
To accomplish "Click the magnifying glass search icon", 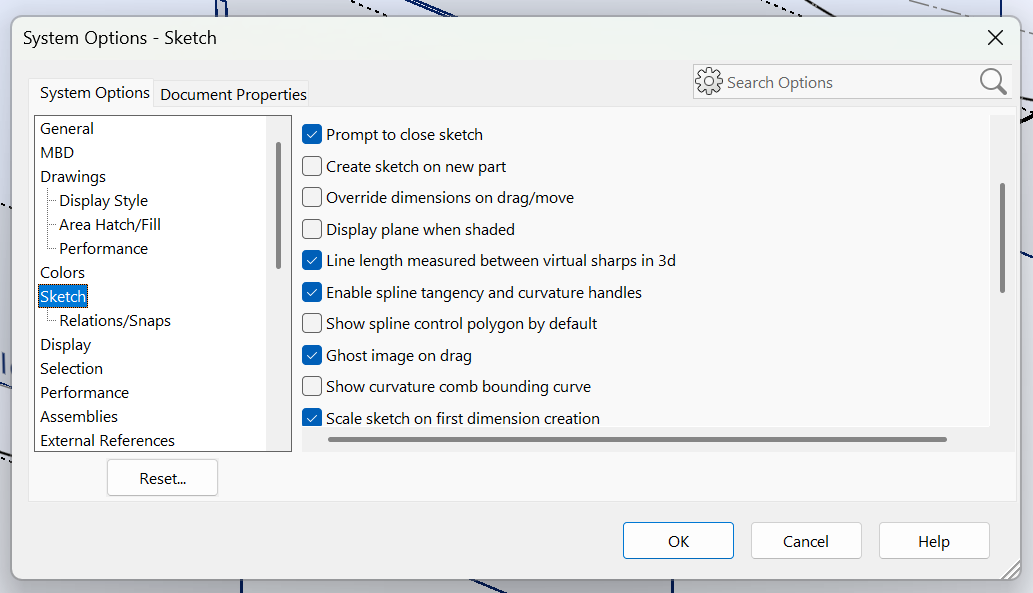I will 992,82.
